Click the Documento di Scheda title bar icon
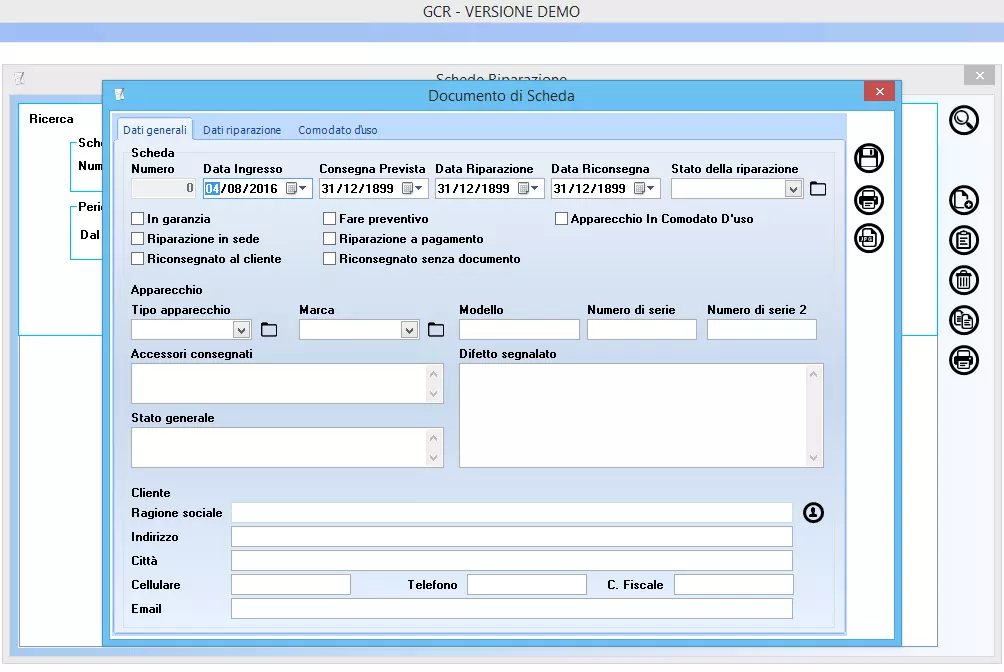Viewport: 1004px width, 672px height. pos(120,95)
